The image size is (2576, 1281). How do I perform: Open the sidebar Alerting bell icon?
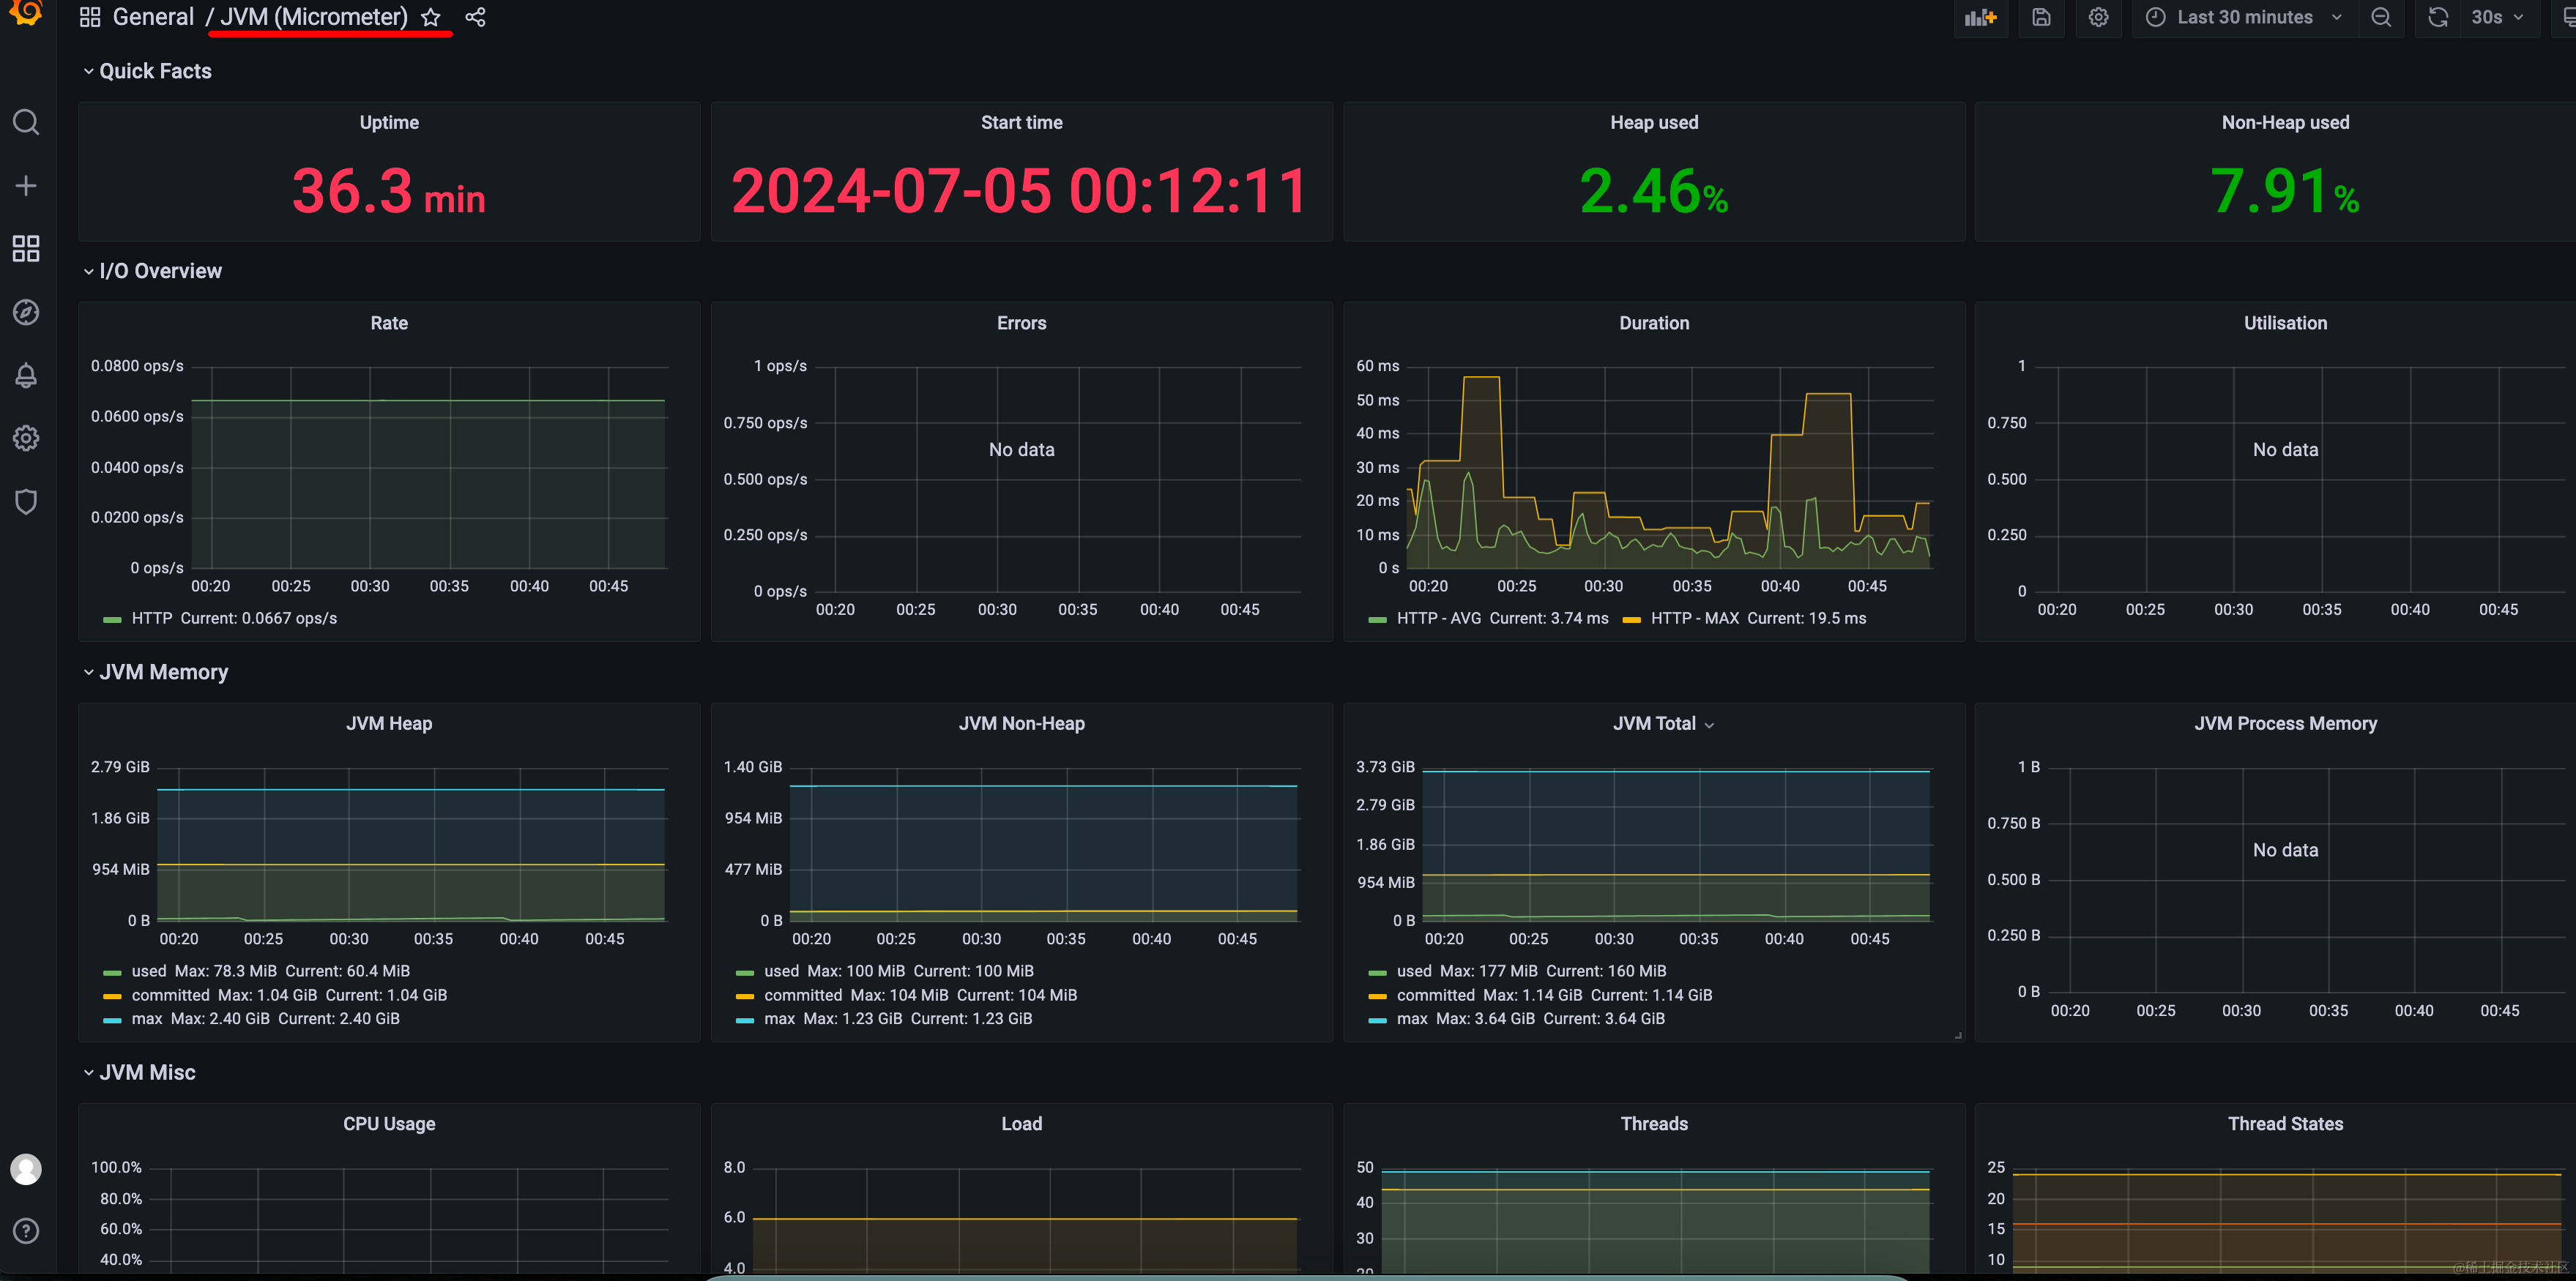(x=26, y=375)
